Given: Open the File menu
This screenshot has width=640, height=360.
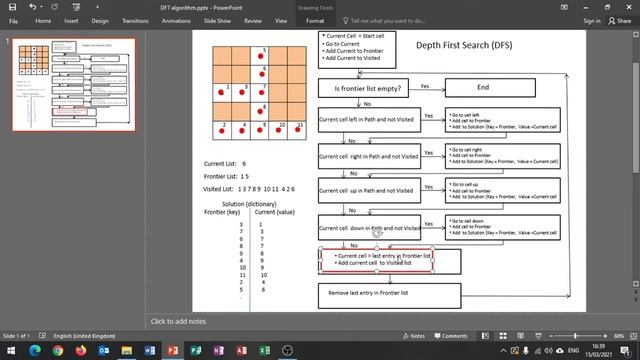Looking at the screenshot, I should coord(13,21).
